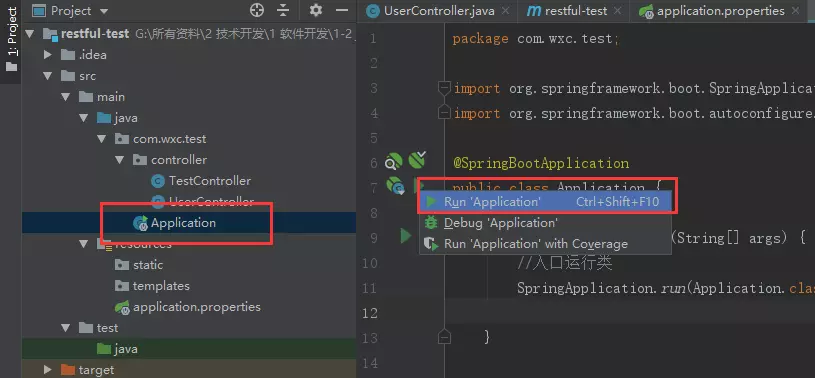
Task: Click the Coverage shield icon in menu
Action: pos(431,244)
